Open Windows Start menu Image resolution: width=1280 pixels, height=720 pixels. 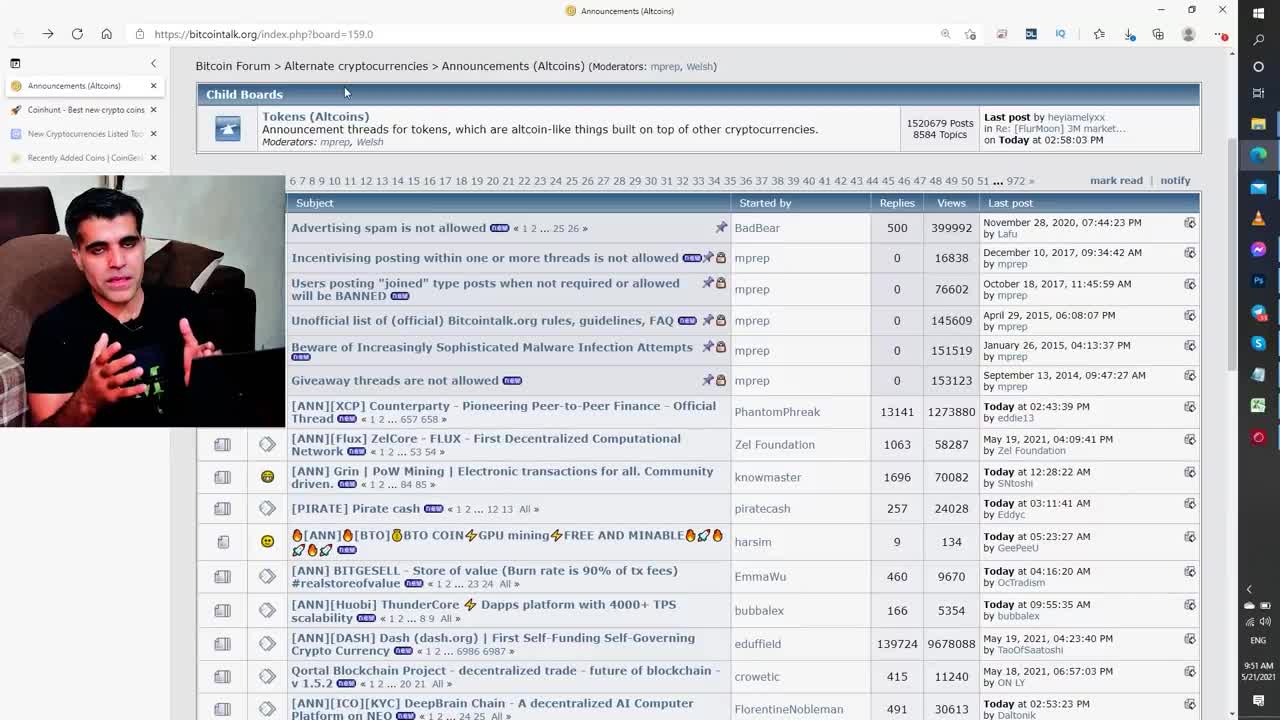(x=1258, y=13)
